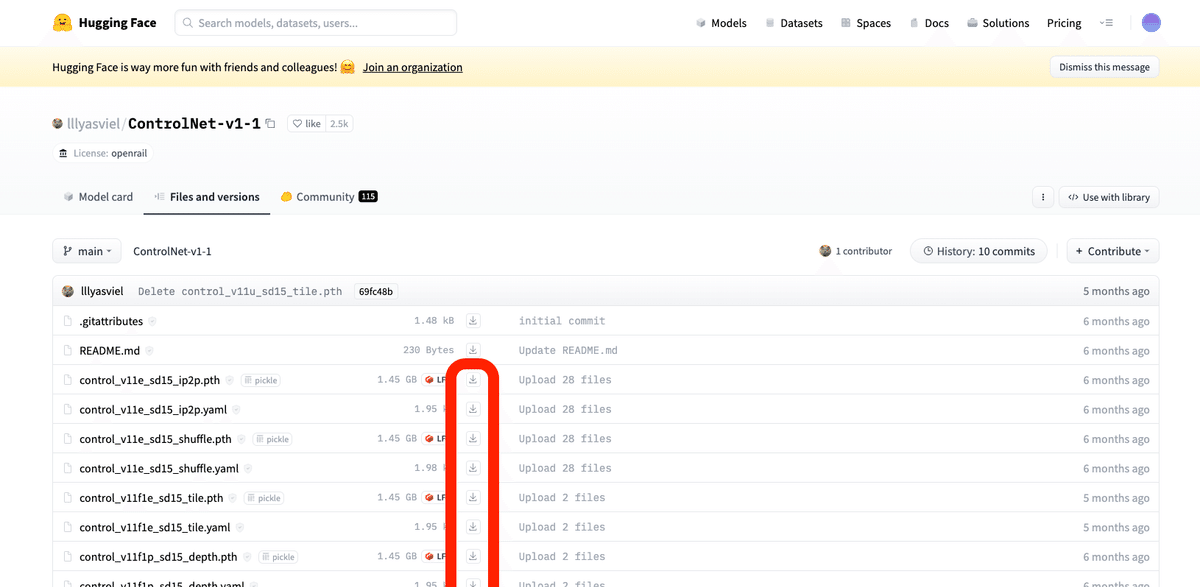The image size is (1200, 587).
Task: Click the Community 115 discussions badge
Action: (368, 197)
